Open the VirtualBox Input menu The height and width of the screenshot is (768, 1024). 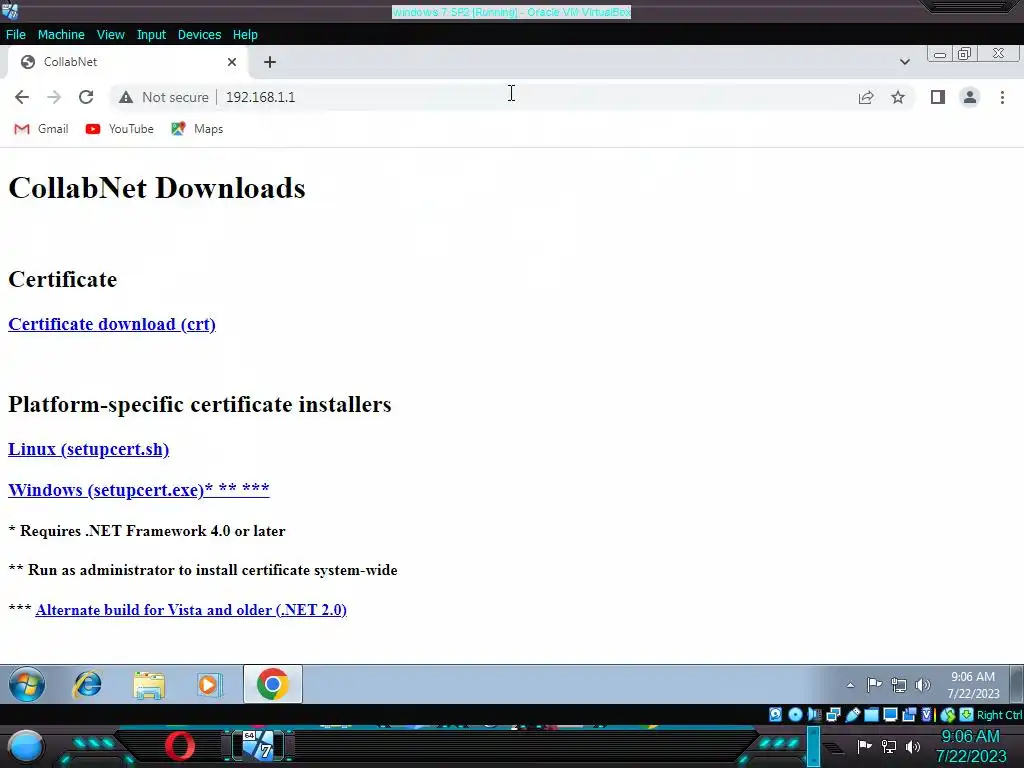[151, 35]
